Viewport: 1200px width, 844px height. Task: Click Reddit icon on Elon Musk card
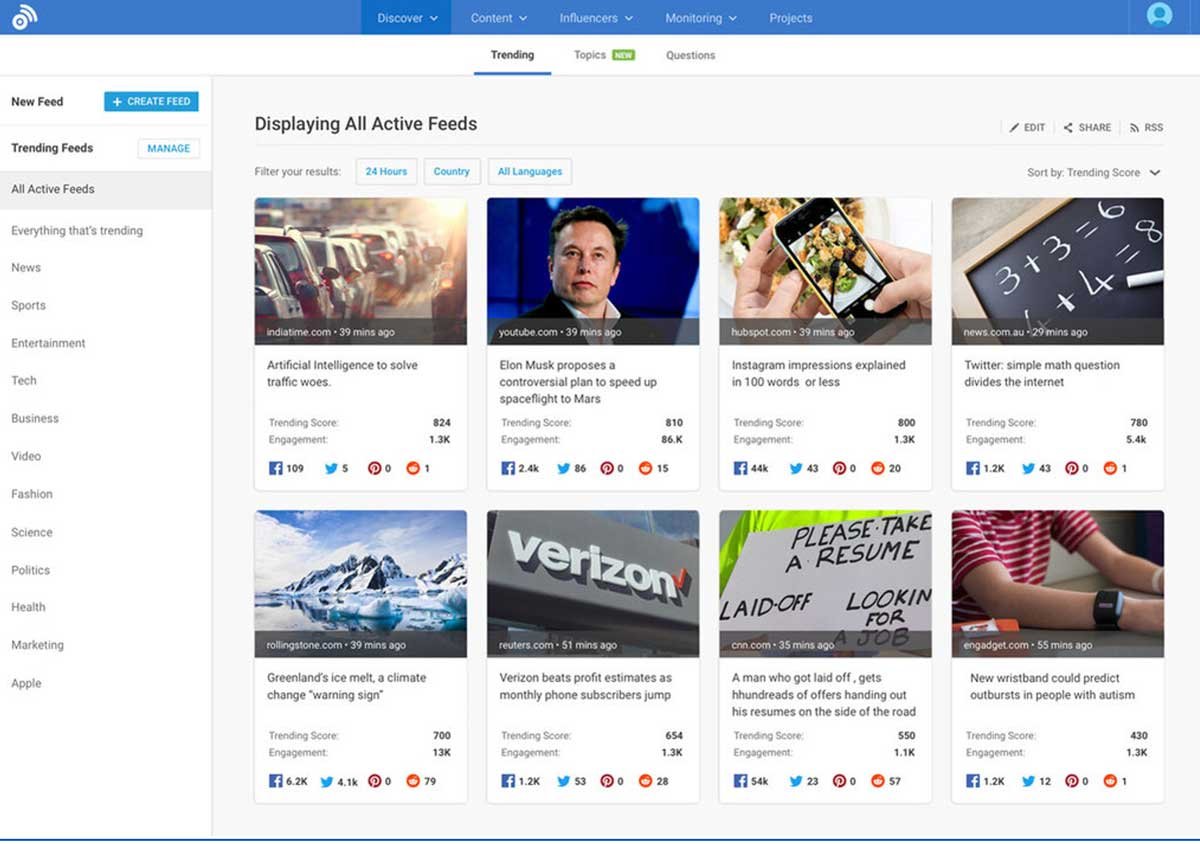[645, 468]
